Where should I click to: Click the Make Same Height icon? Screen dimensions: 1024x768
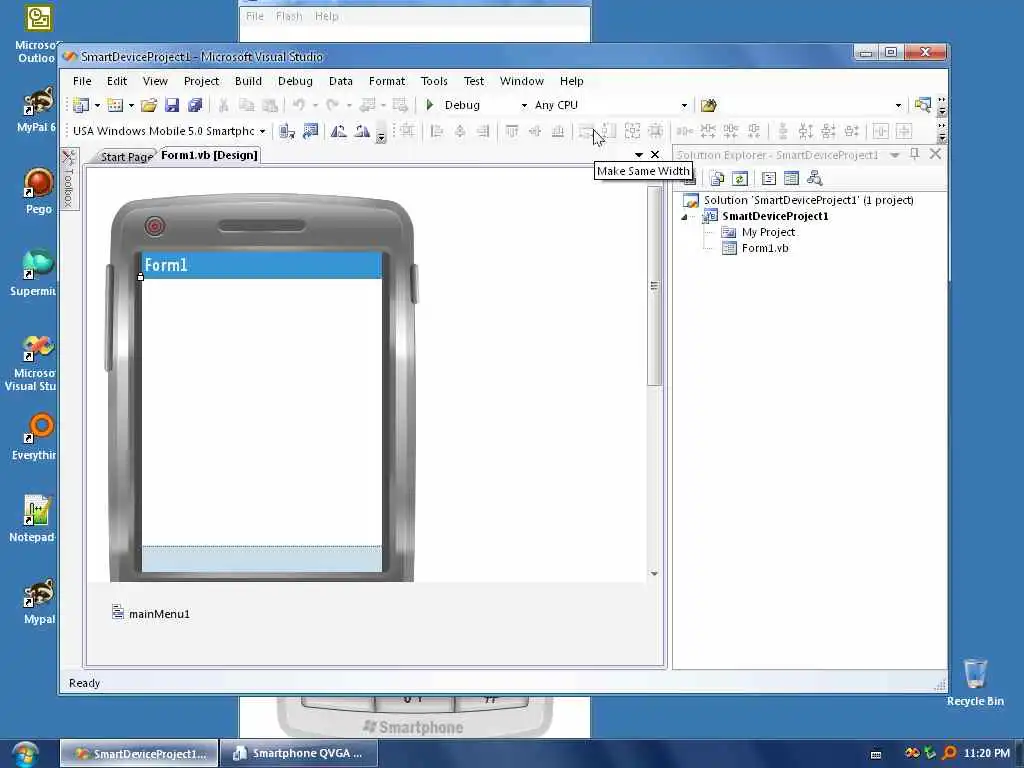tap(609, 131)
